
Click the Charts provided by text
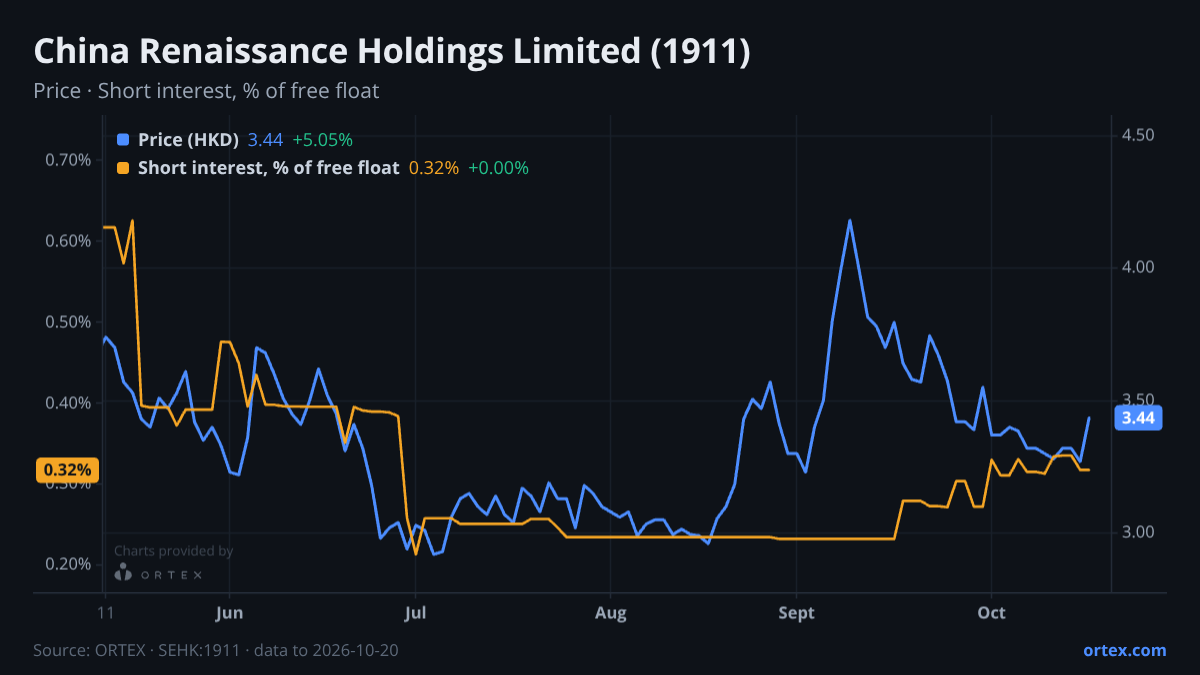(173, 550)
